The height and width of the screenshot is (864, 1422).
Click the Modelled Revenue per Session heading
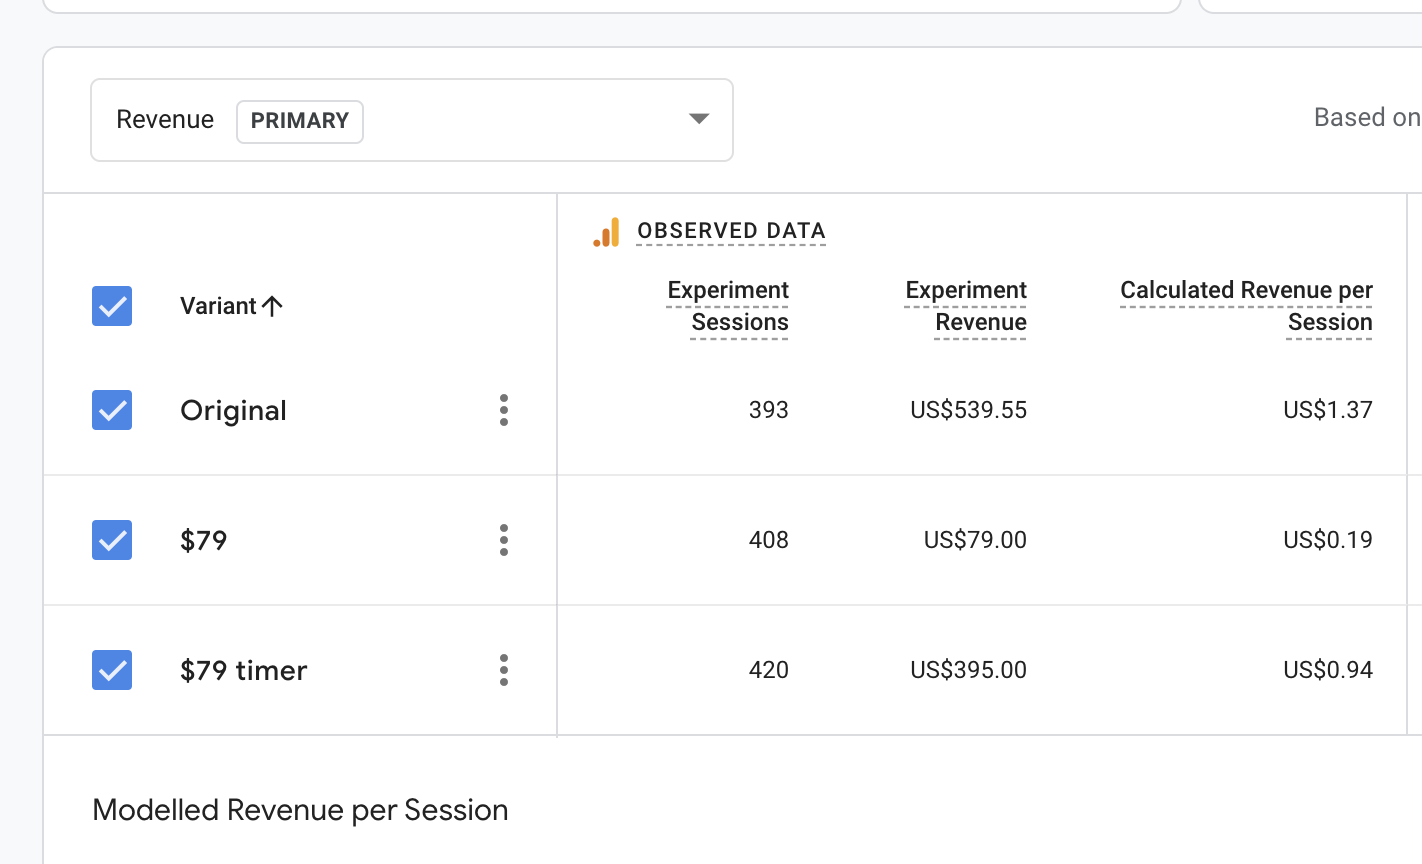[300, 810]
